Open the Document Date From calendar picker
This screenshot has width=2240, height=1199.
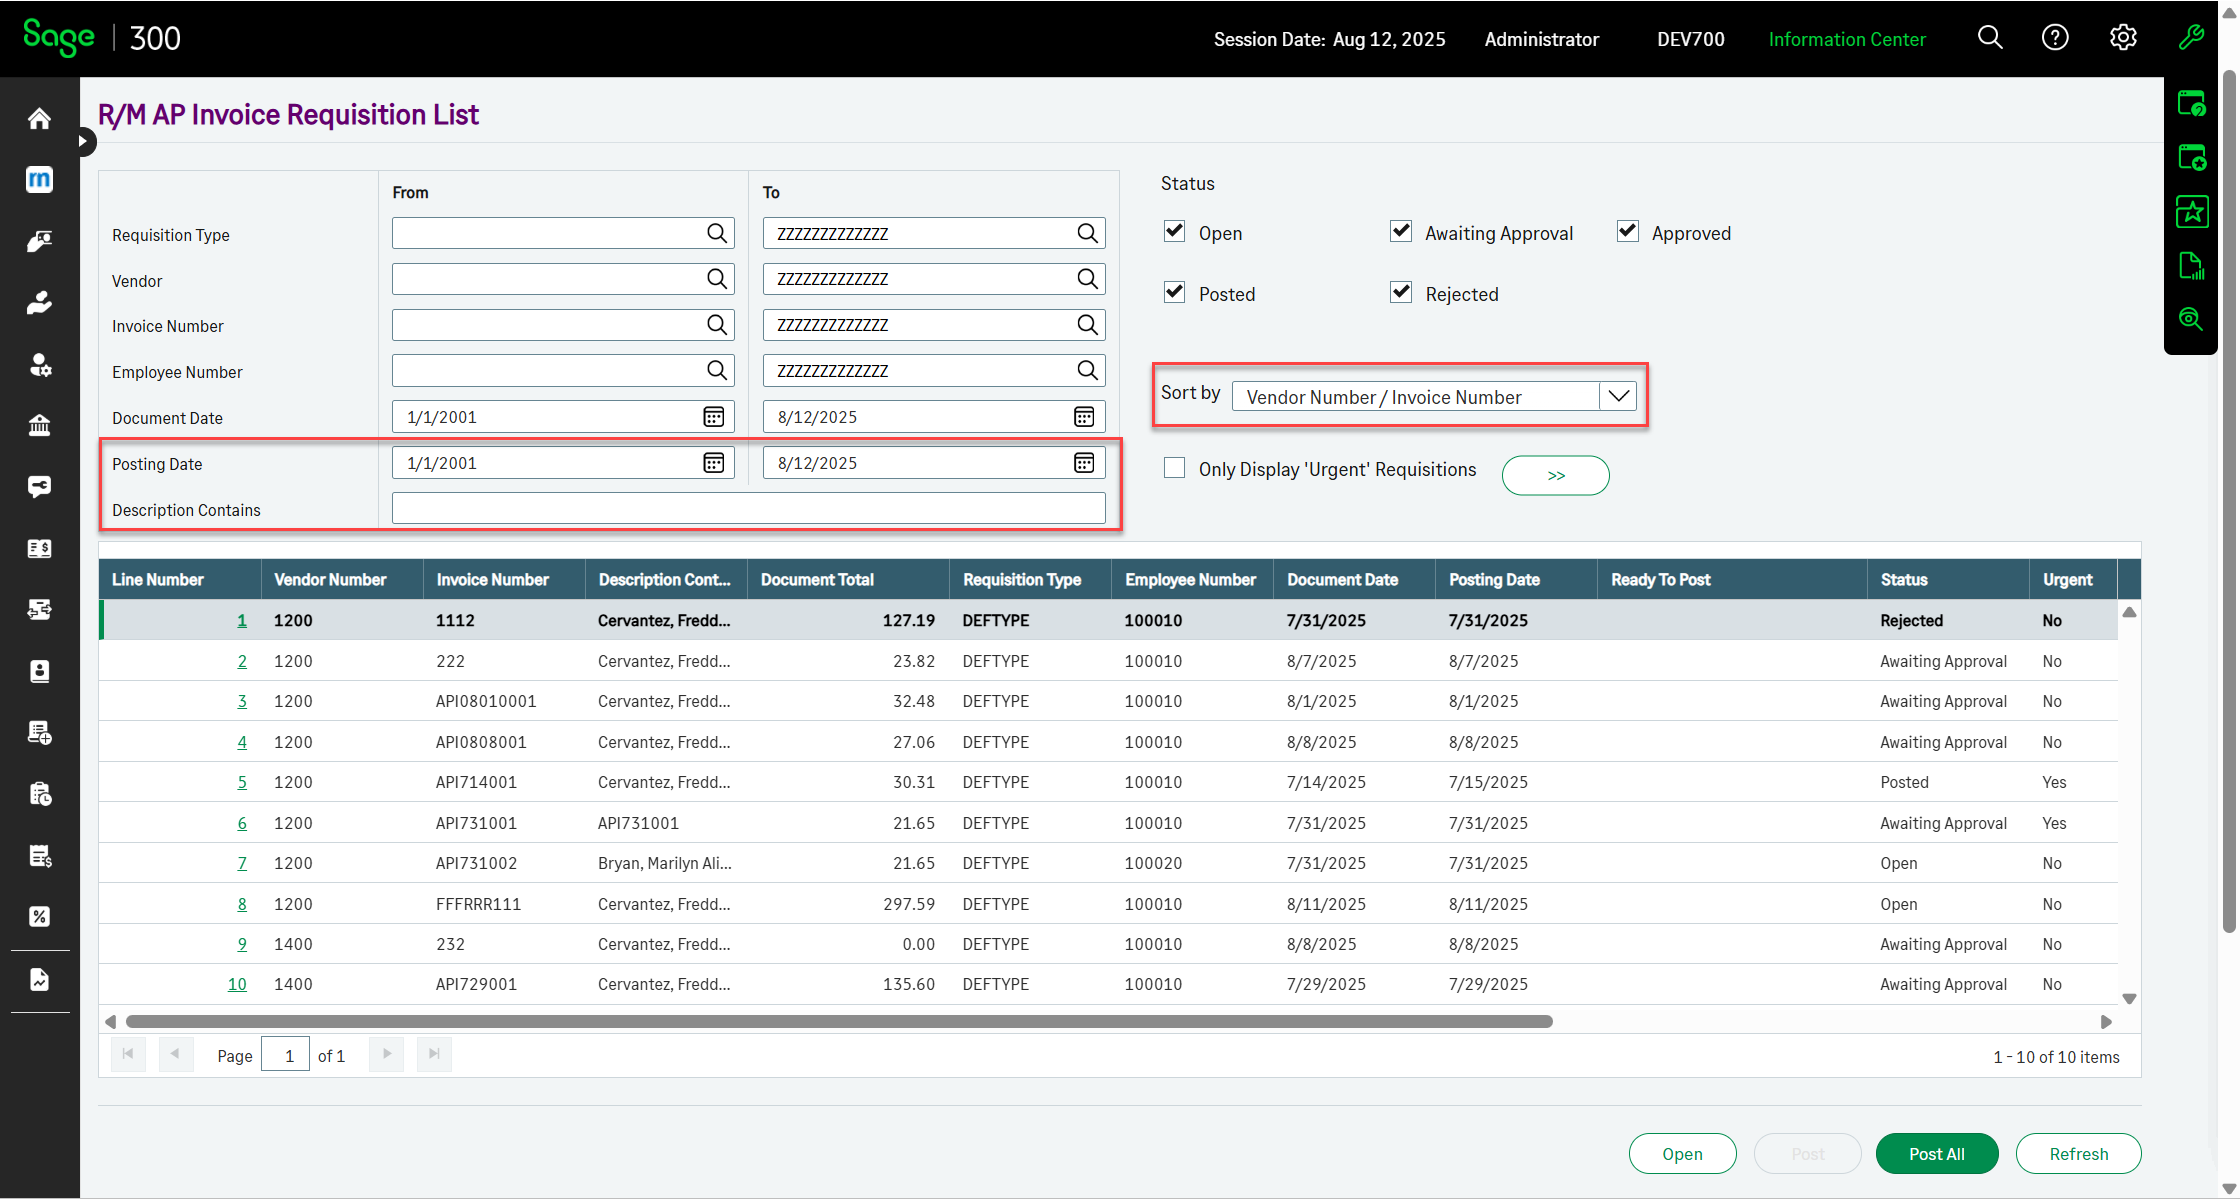(713, 417)
